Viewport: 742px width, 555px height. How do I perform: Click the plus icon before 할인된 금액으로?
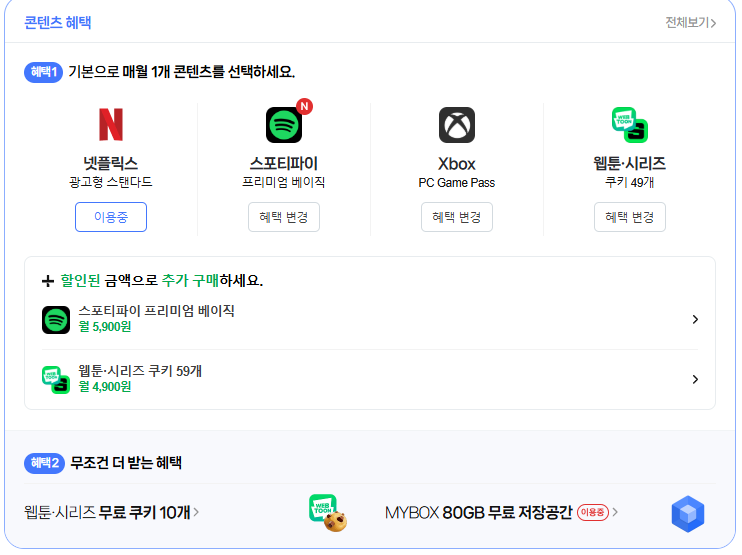(x=48, y=281)
